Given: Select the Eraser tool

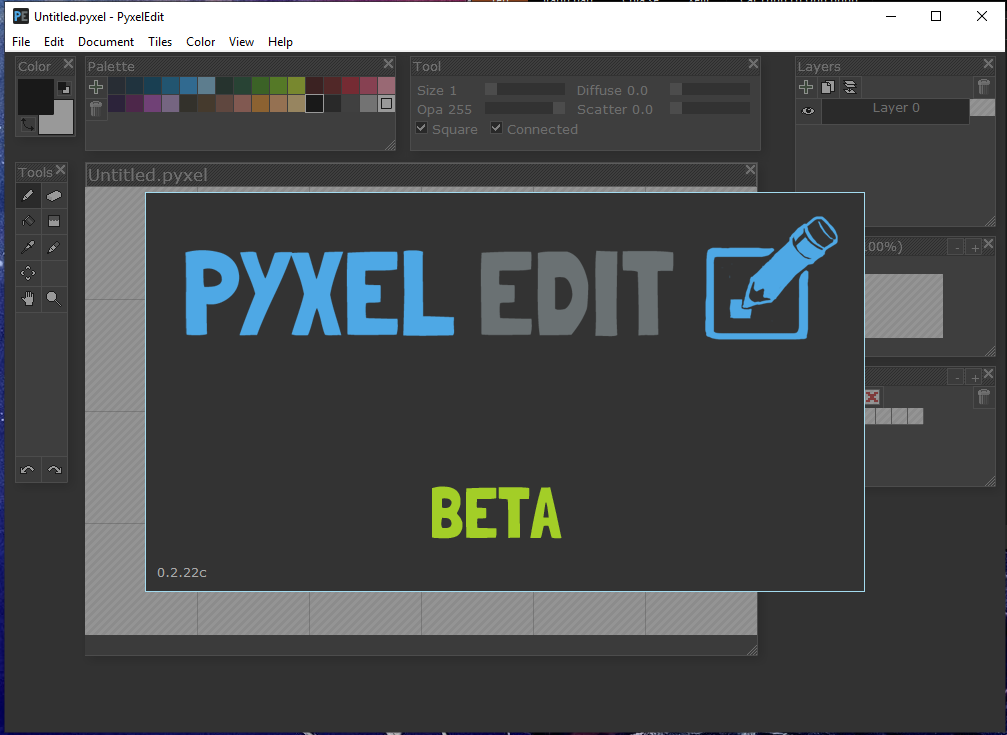Looking at the screenshot, I should tap(54, 196).
